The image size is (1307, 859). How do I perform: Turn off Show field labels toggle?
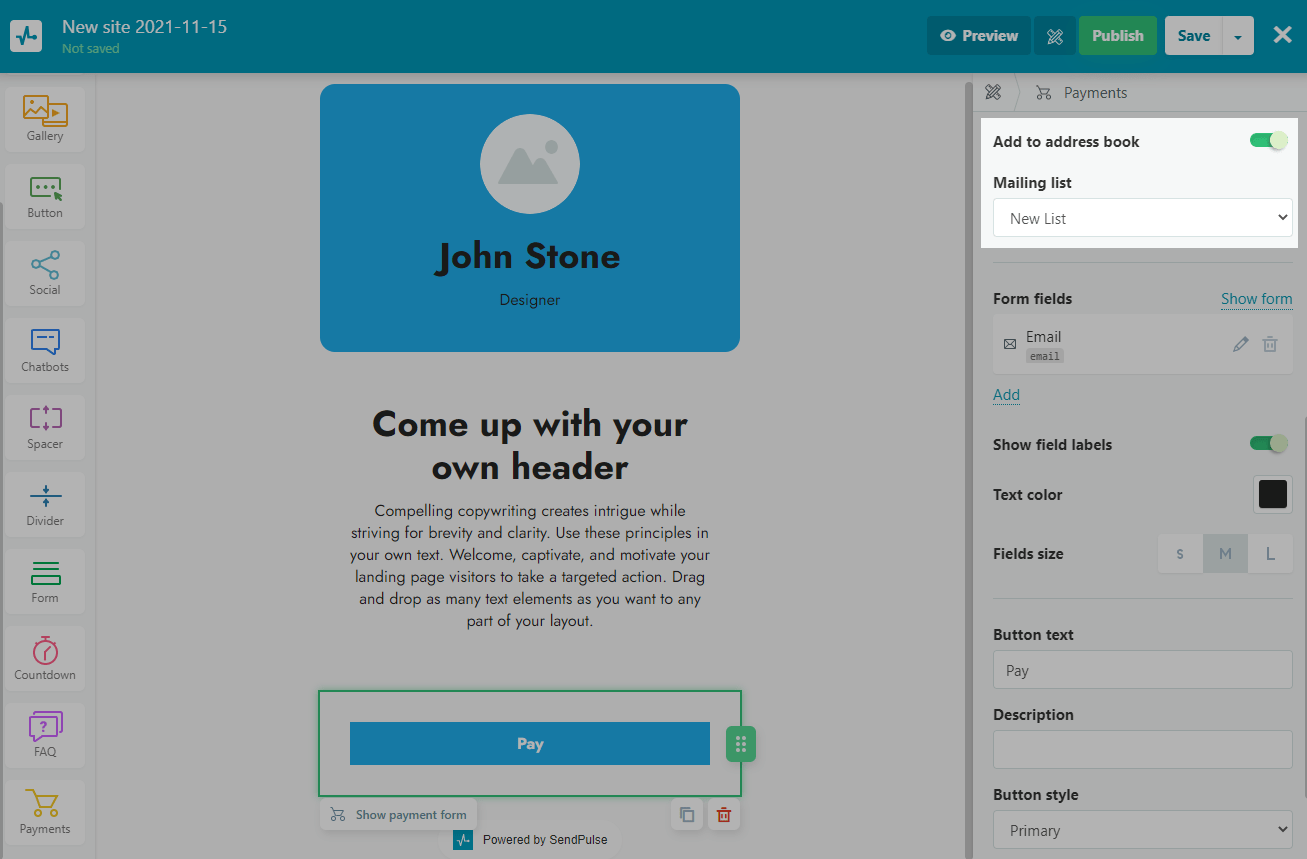click(1268, 444)
